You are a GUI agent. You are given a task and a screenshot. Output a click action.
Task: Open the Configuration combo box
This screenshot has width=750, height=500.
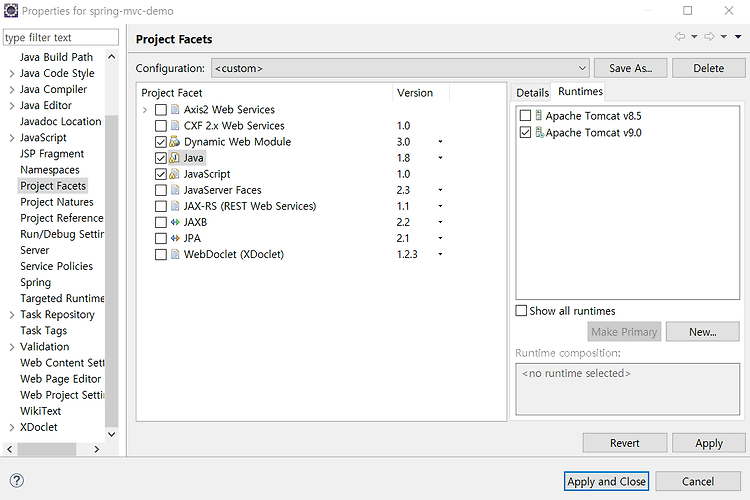coord(400,68)
